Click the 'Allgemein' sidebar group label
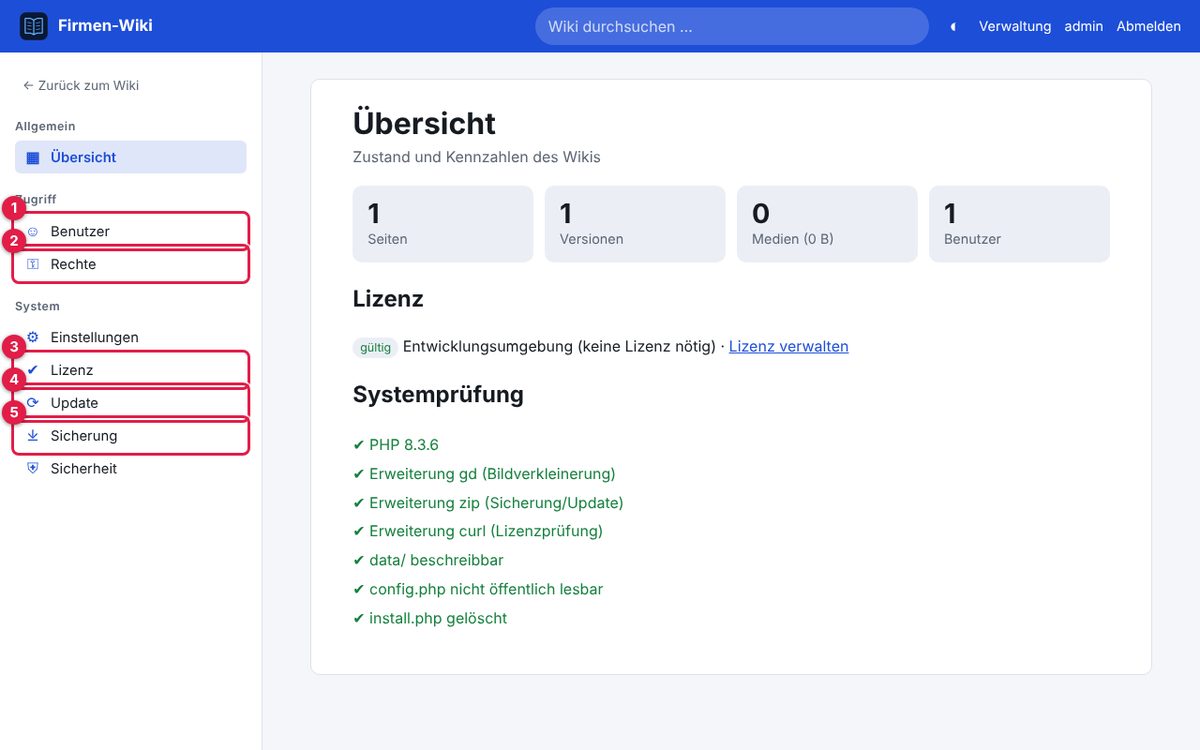This screenshot has width=1200, height=750. [x=45, y=126]
